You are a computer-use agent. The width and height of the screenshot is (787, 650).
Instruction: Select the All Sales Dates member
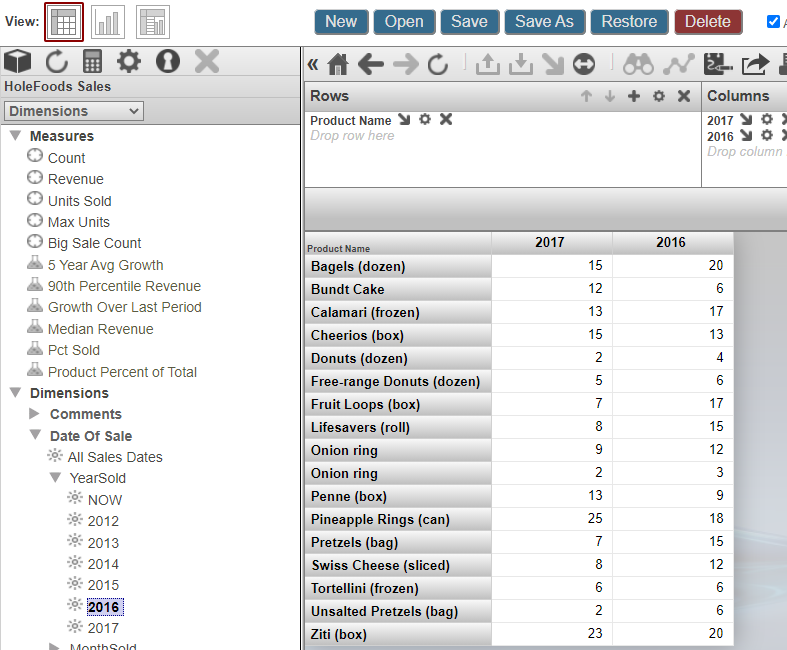coord(115,457)
